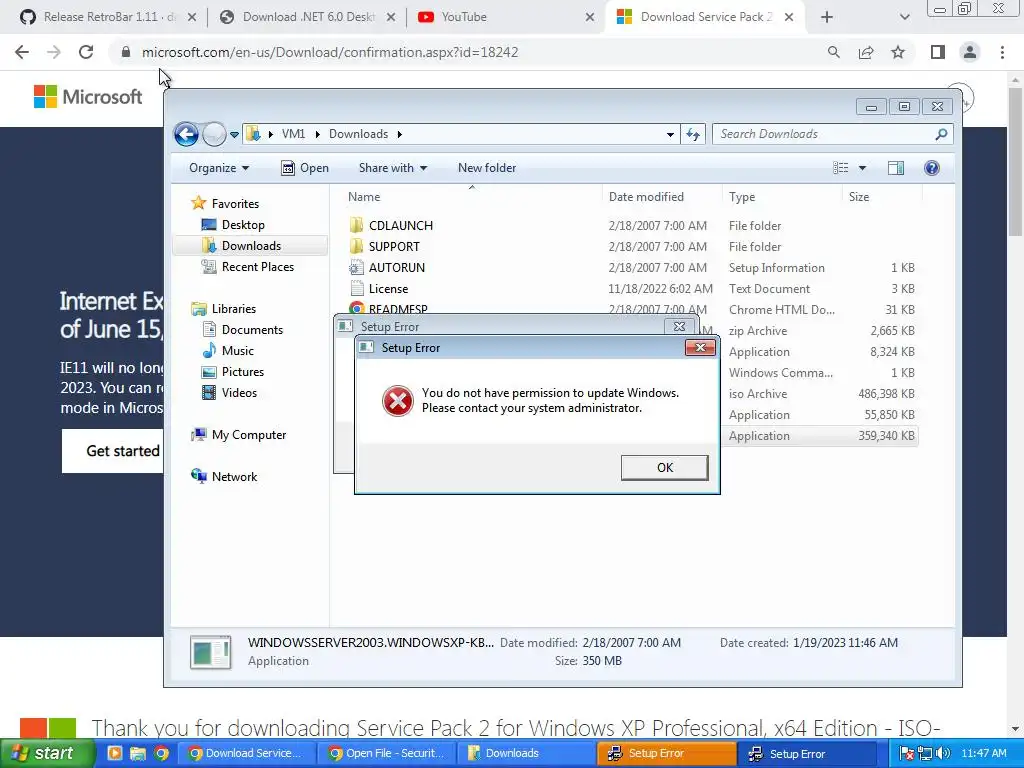1024x768 pixels.
Task: Select the READMESP Chrome HTML file
Action: point(398,309)
